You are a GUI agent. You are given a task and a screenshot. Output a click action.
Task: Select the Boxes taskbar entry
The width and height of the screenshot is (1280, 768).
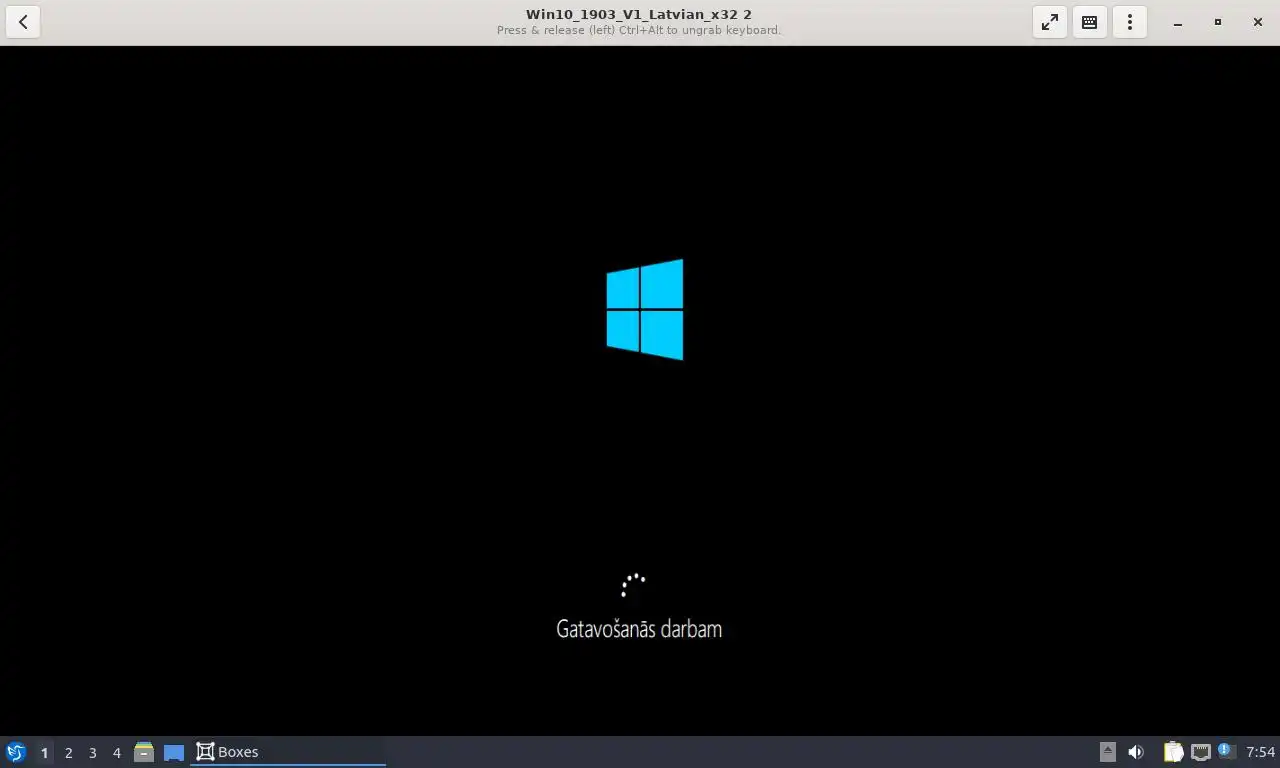[288, 752]
